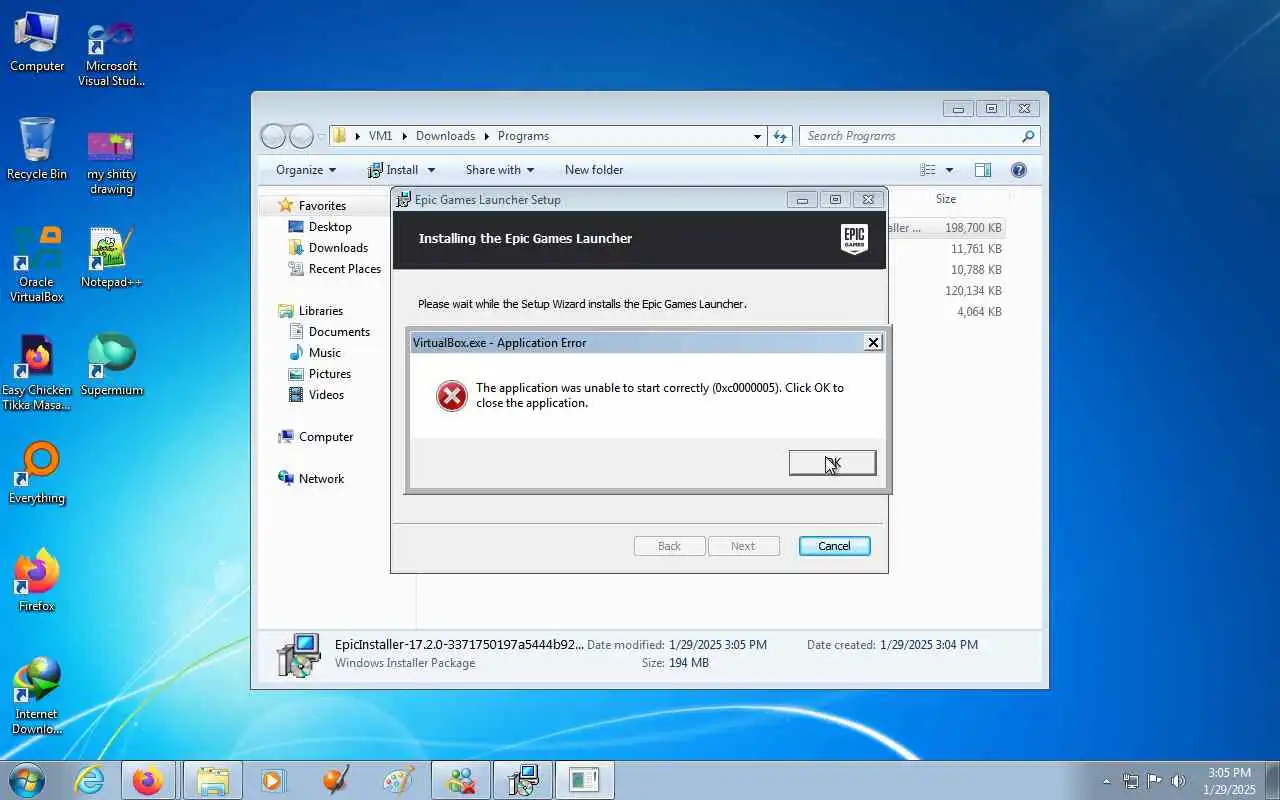Switch to the installer setup taskbar button
Image resolution: width=1280 pixels, height=800 pixels.
click(x=523, y=780)
